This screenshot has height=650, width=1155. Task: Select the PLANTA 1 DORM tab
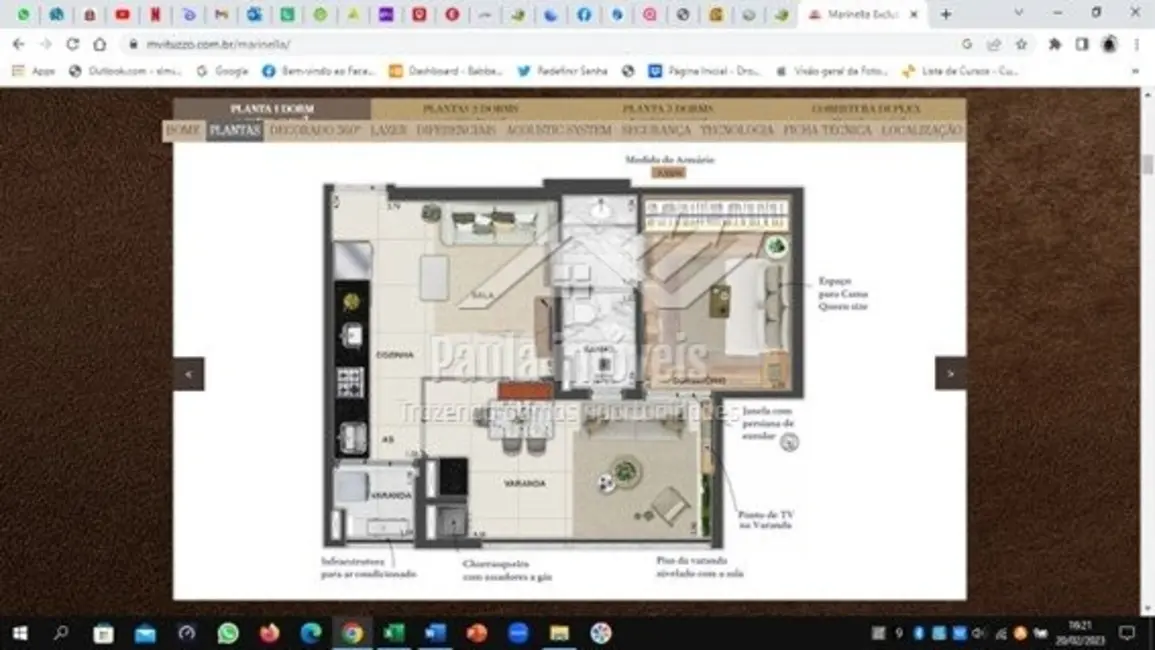(x=272, y=108)
